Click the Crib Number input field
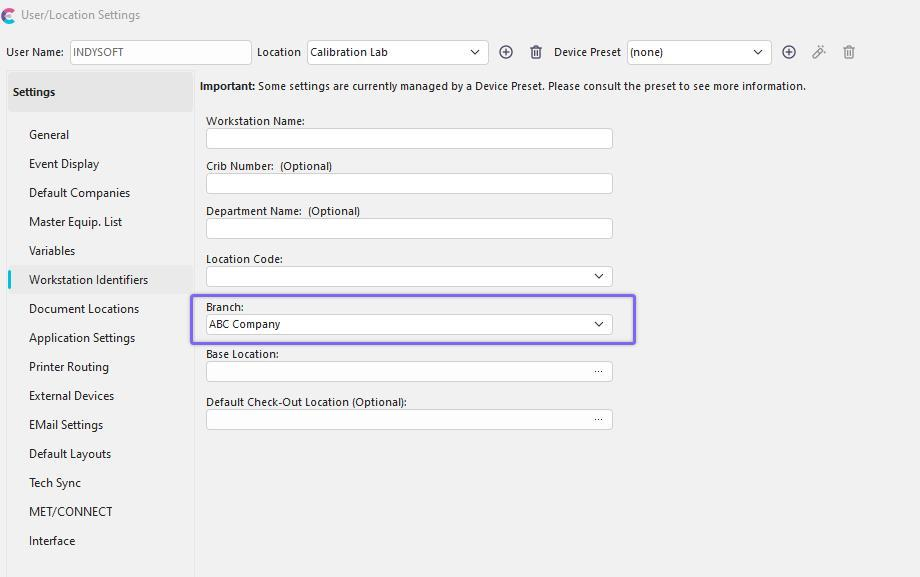Viewport: 920px width, 577px height. click(409, 184)
